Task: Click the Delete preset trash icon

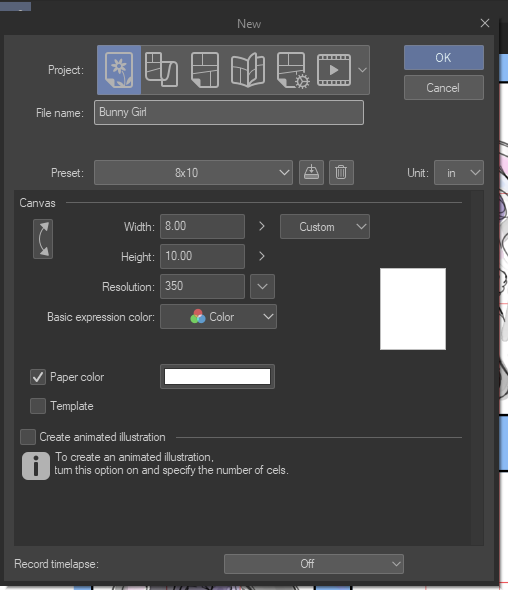Action: [x=341, y=173]
